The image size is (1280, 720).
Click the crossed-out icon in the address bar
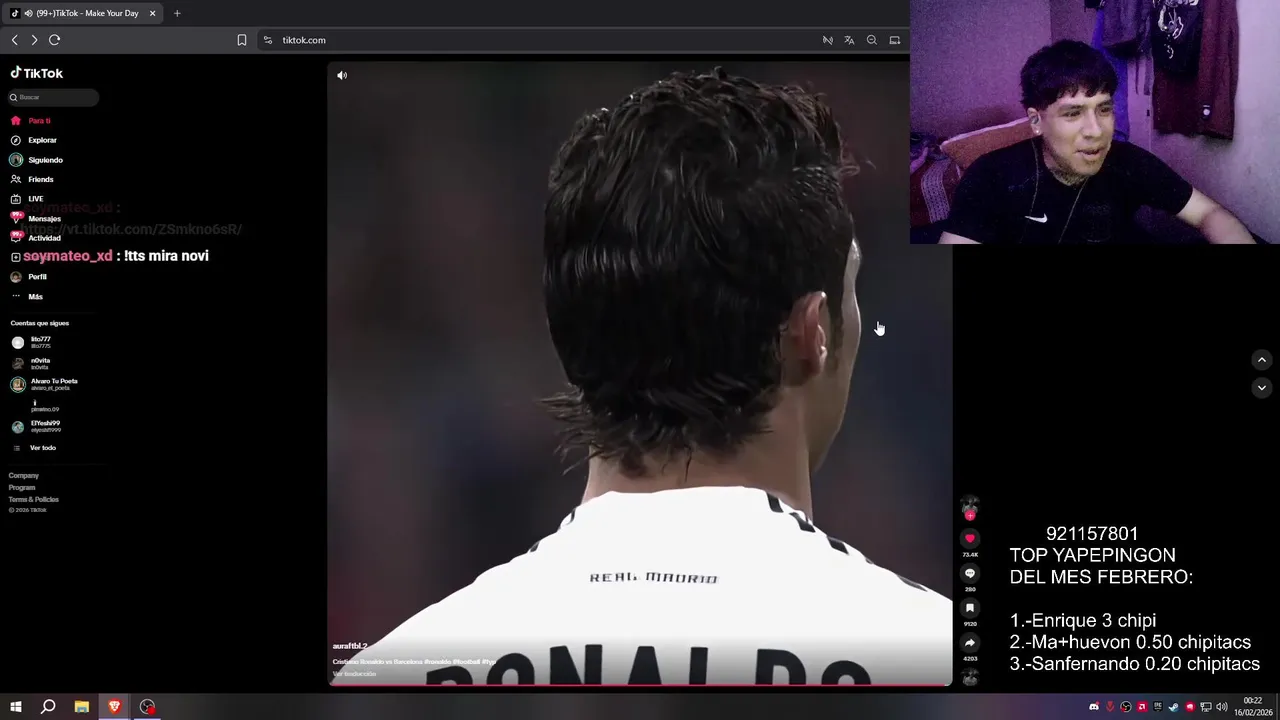point(827,40)
